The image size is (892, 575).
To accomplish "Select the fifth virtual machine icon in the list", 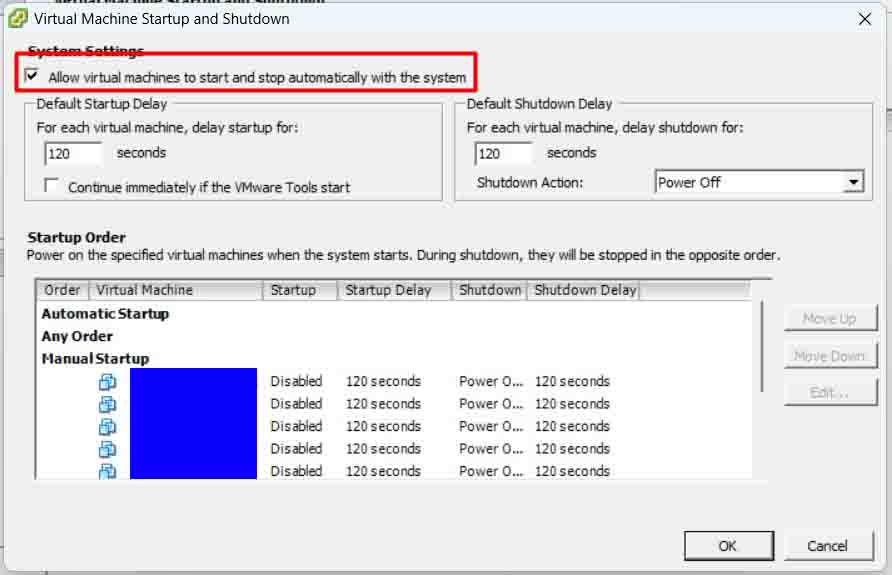I will tap(108, 470).
